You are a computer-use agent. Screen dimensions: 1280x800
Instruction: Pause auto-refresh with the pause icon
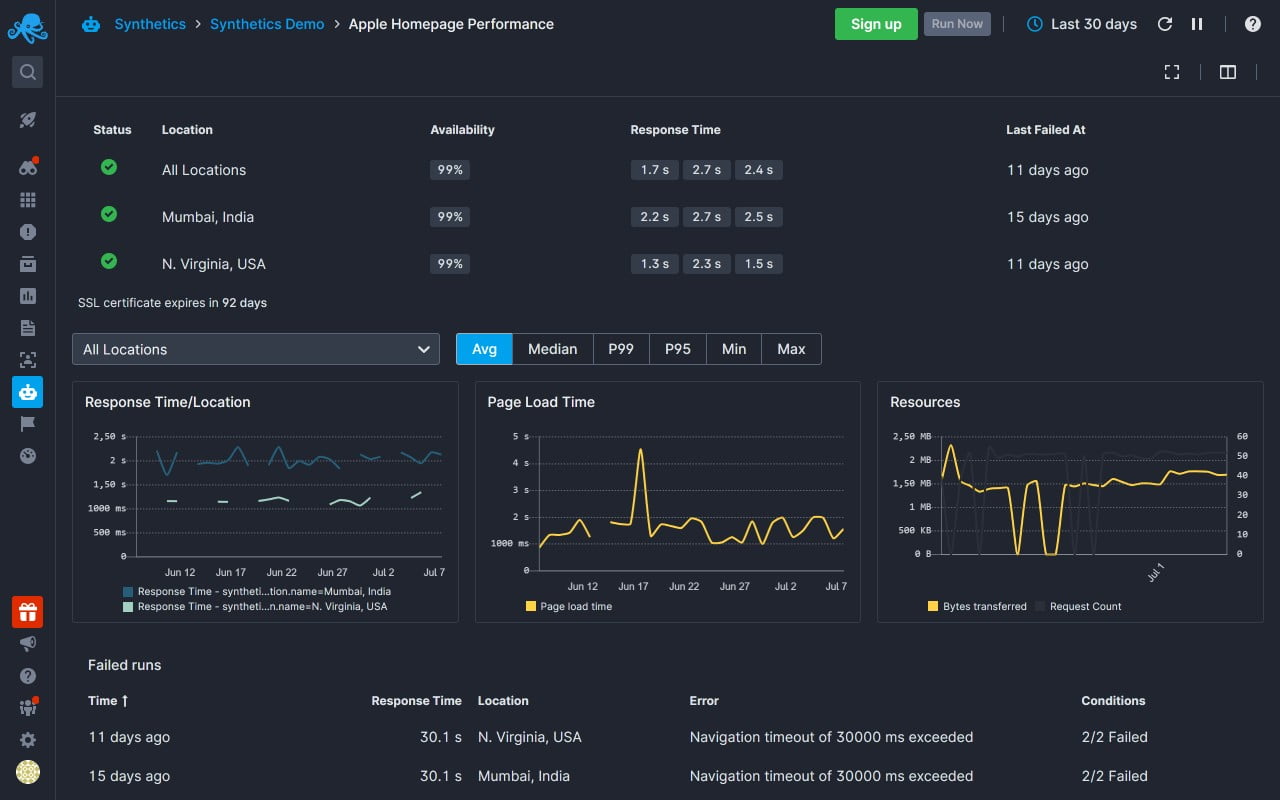[1197, 24]
